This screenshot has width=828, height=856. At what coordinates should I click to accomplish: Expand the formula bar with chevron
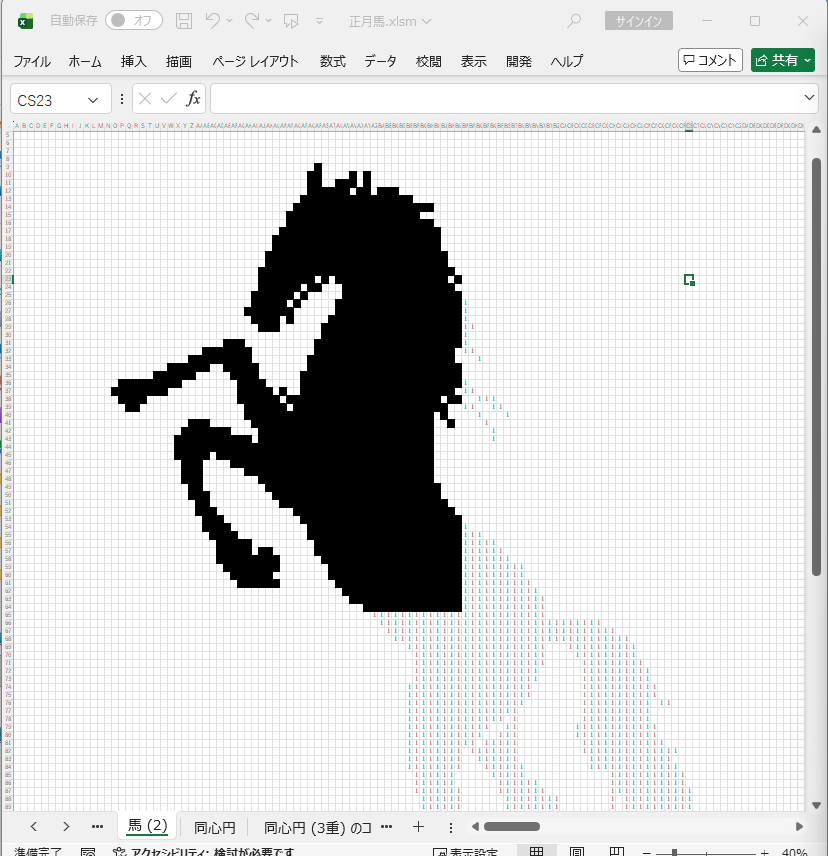810,98
